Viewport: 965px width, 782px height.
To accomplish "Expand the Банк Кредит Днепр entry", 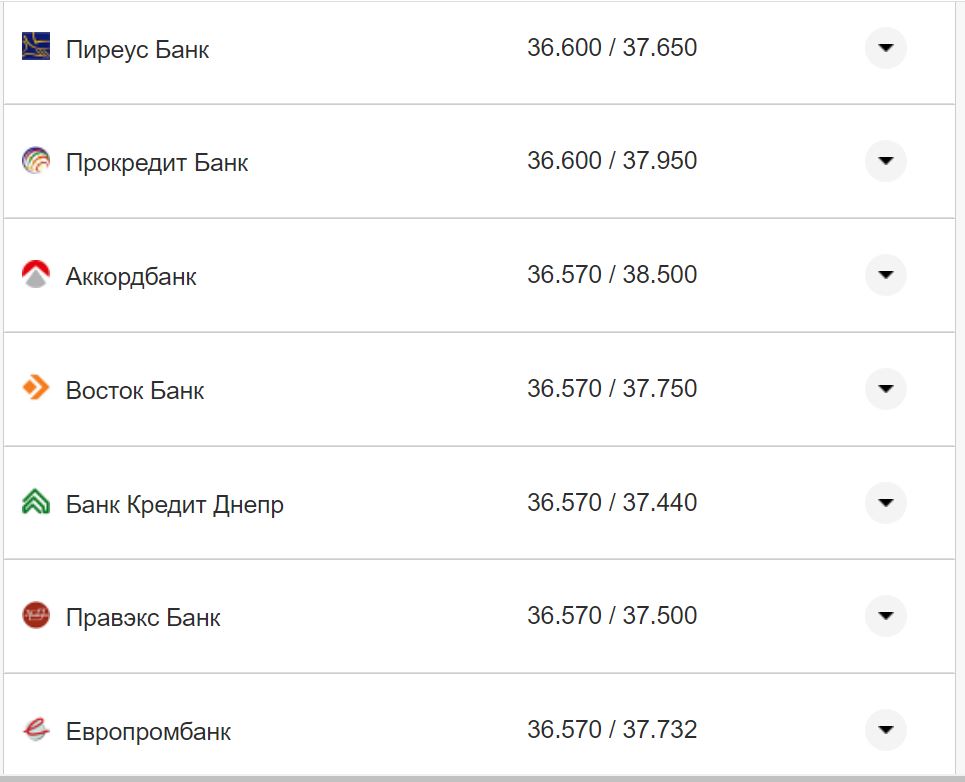I will pos(884,503).
